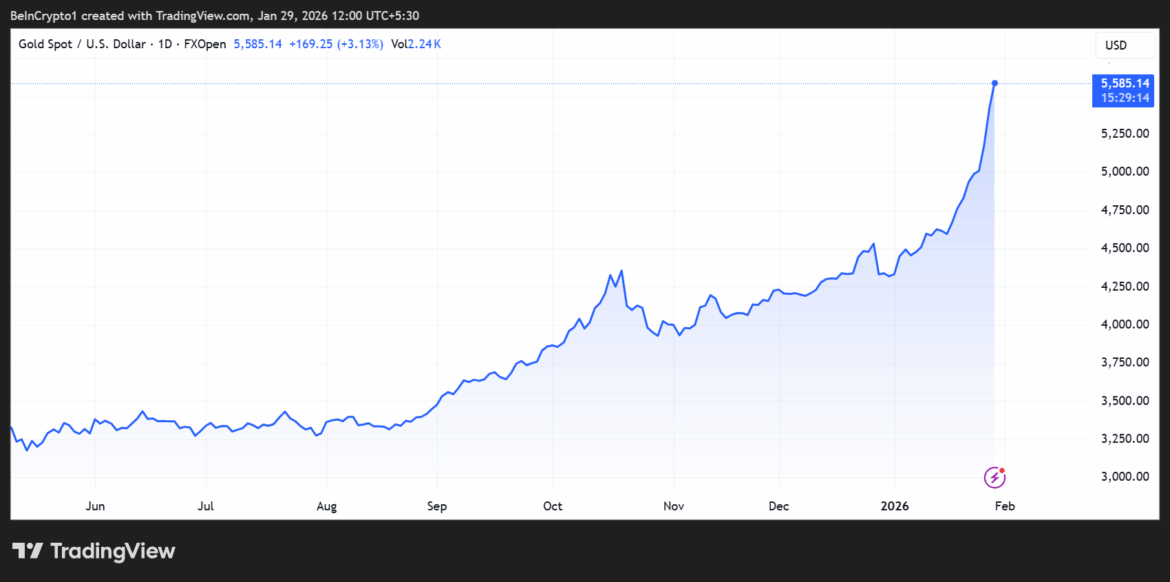Click the blue 5,585.14 price in the legend

click(x=257, y=44)
